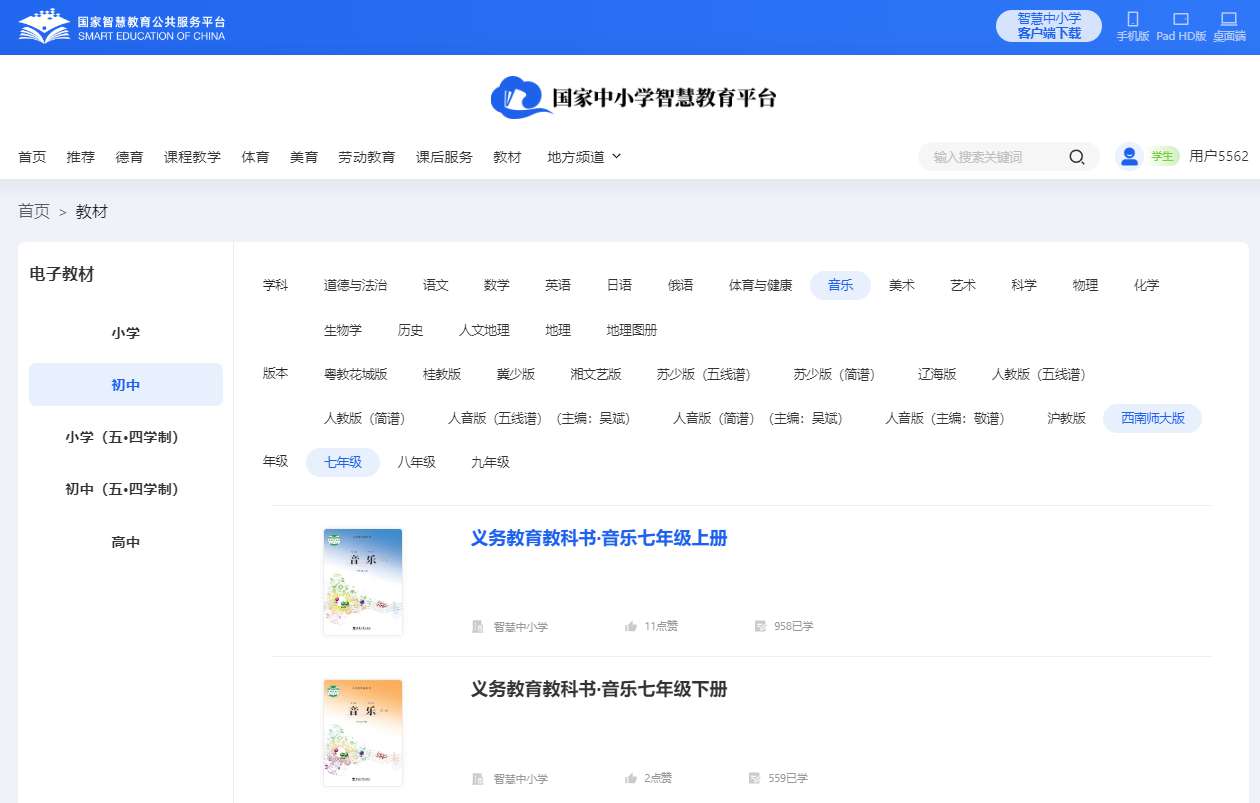Filter subject by 语文
1260x803 pixels.
coord(436,285)
